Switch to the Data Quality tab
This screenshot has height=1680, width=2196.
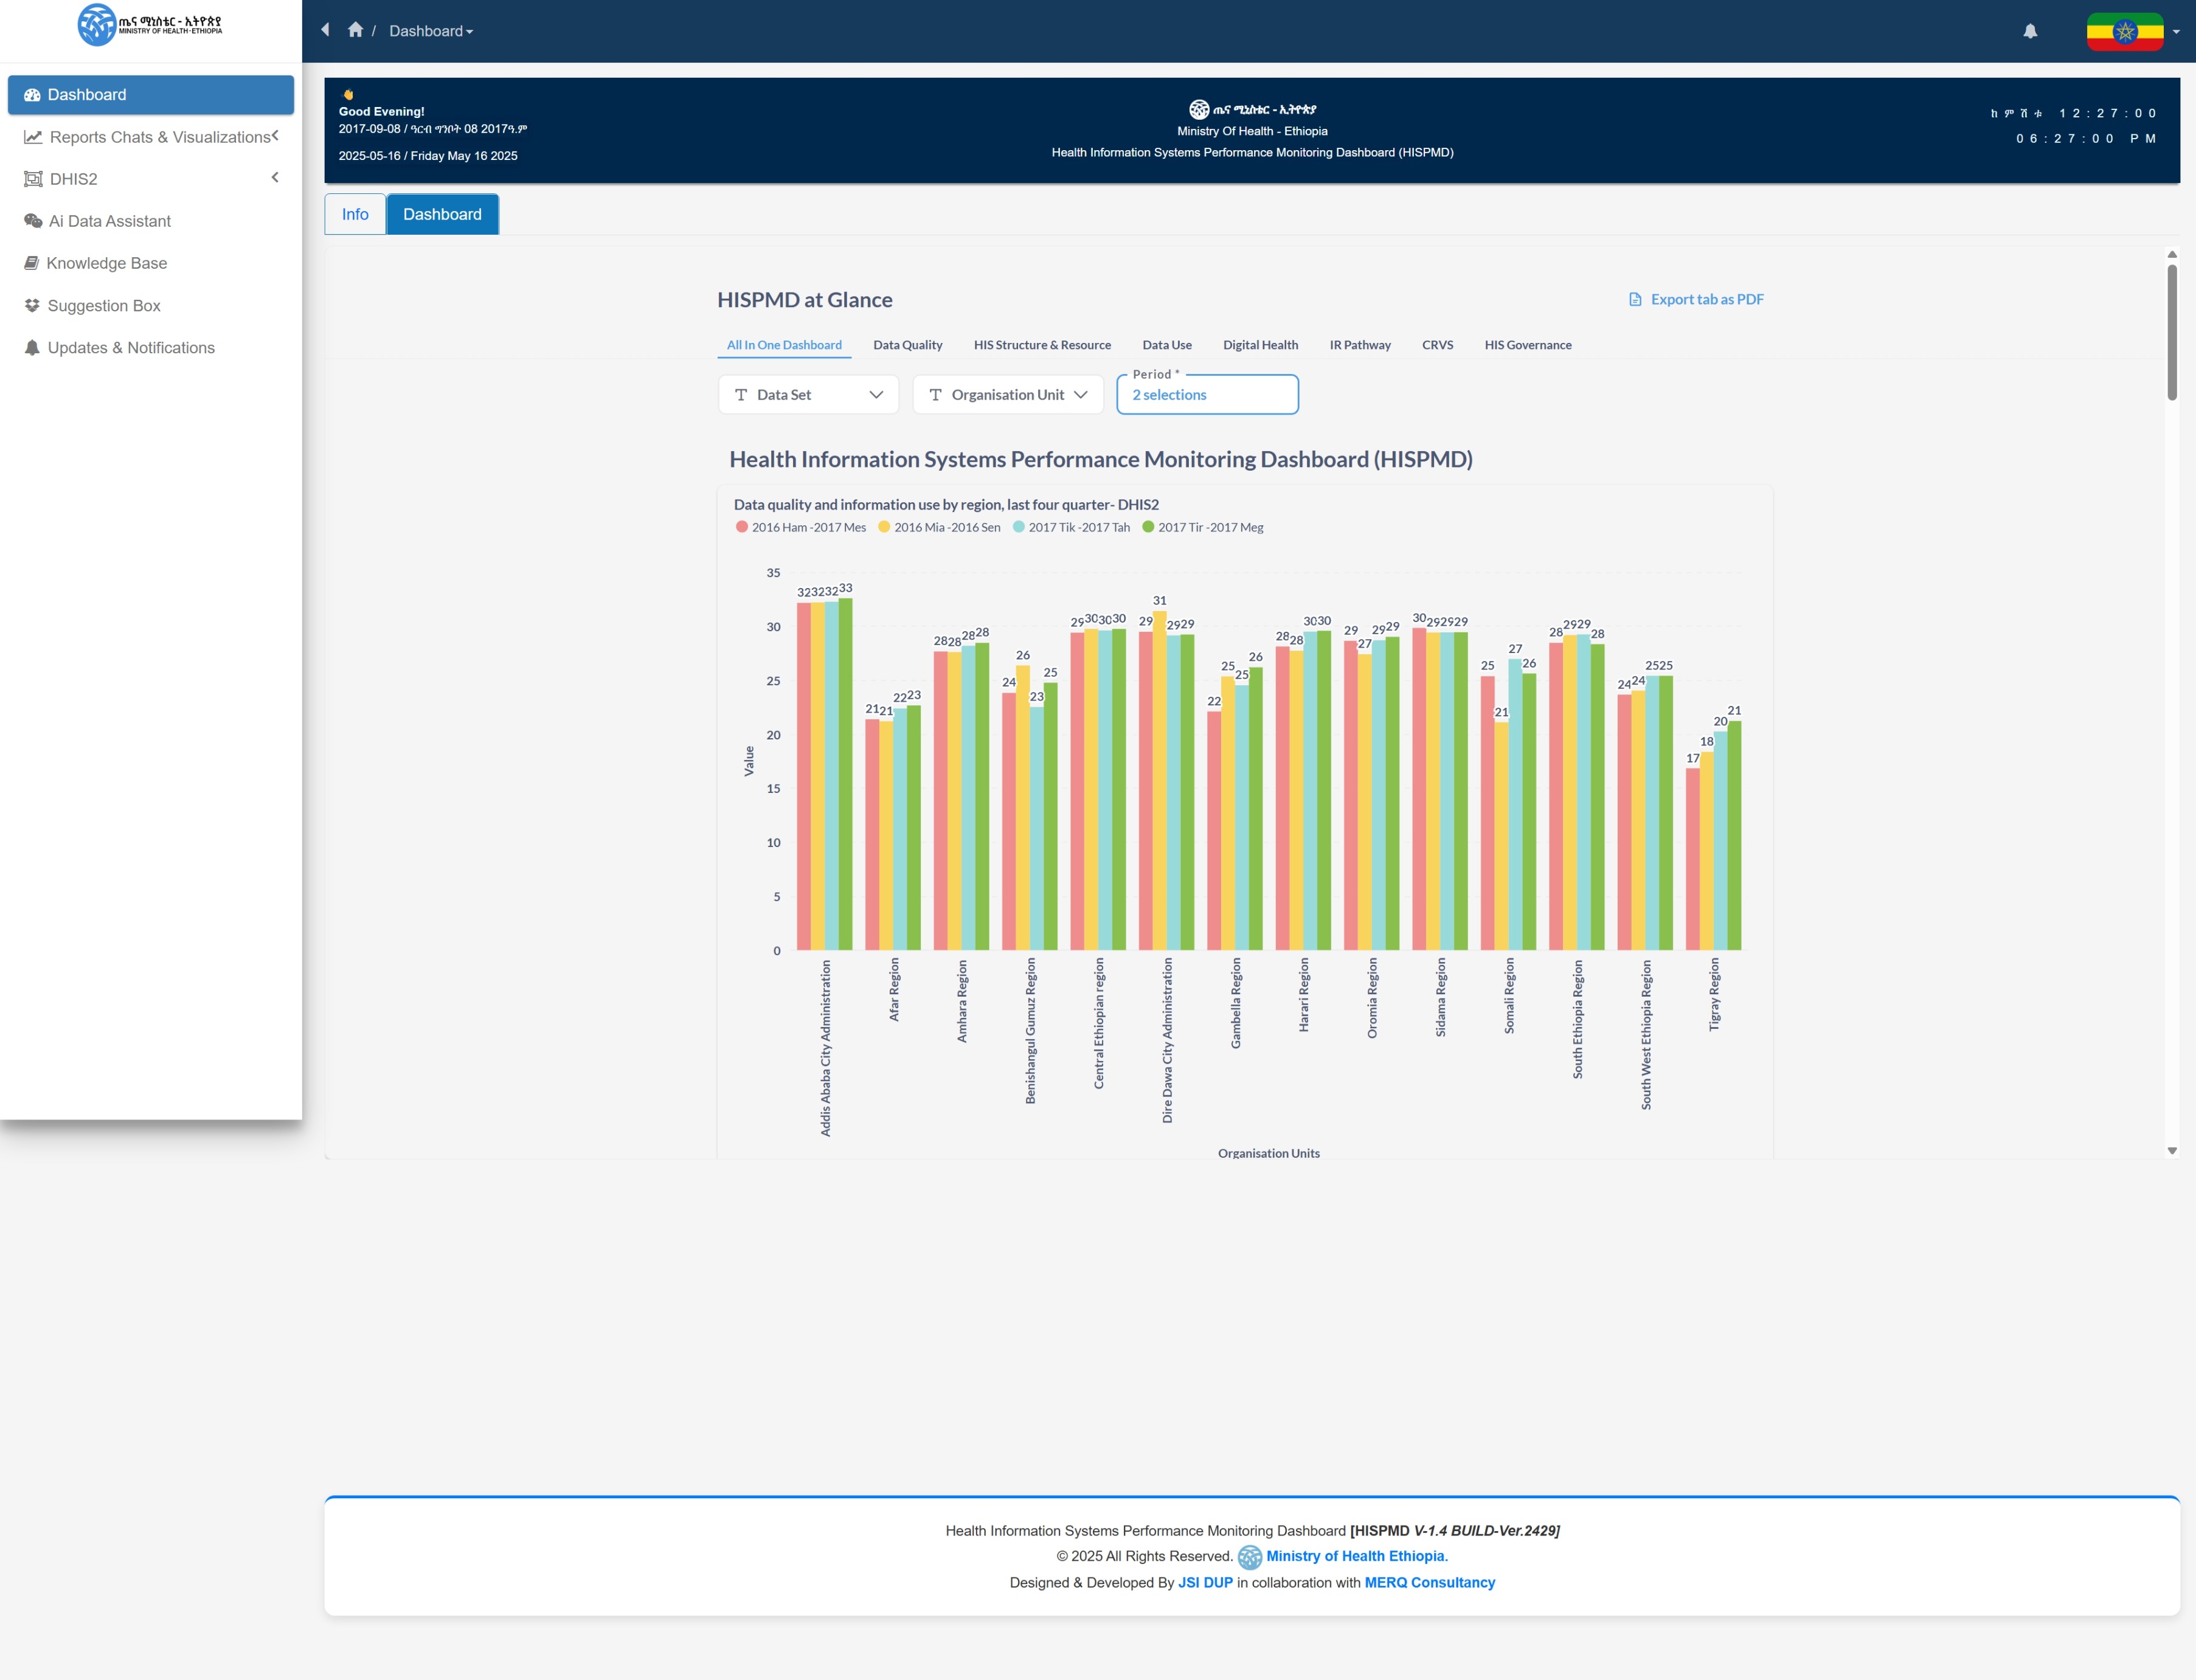point(907,345)
